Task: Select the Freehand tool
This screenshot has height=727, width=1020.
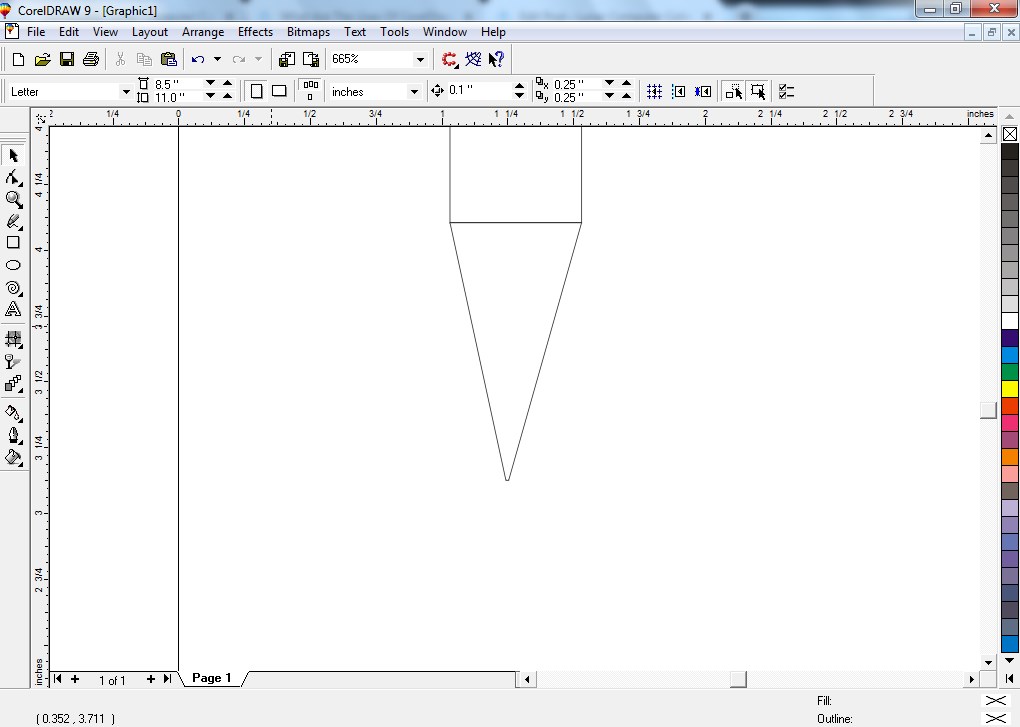Action: click(14, 221)
